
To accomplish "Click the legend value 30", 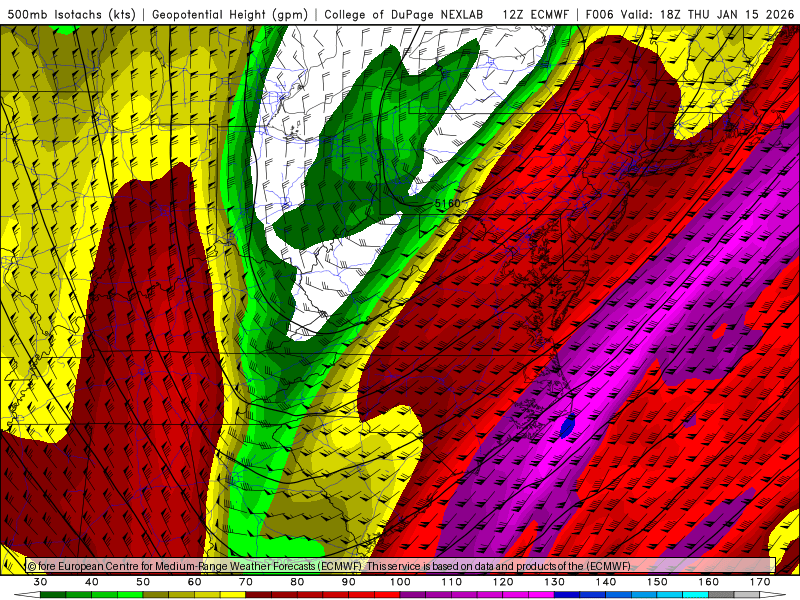I will point(40,582).
